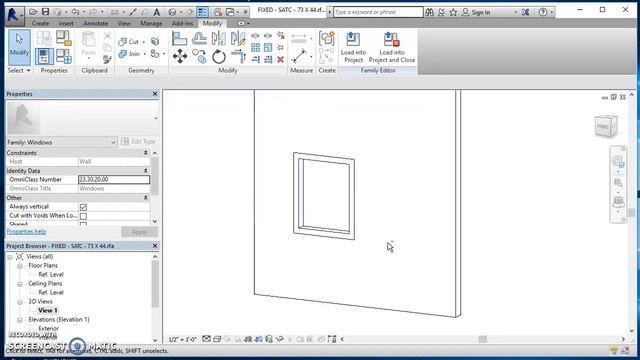Click the Modify selection tool
This screenshot has width=640, height=360.
click(x=19, y=47)
